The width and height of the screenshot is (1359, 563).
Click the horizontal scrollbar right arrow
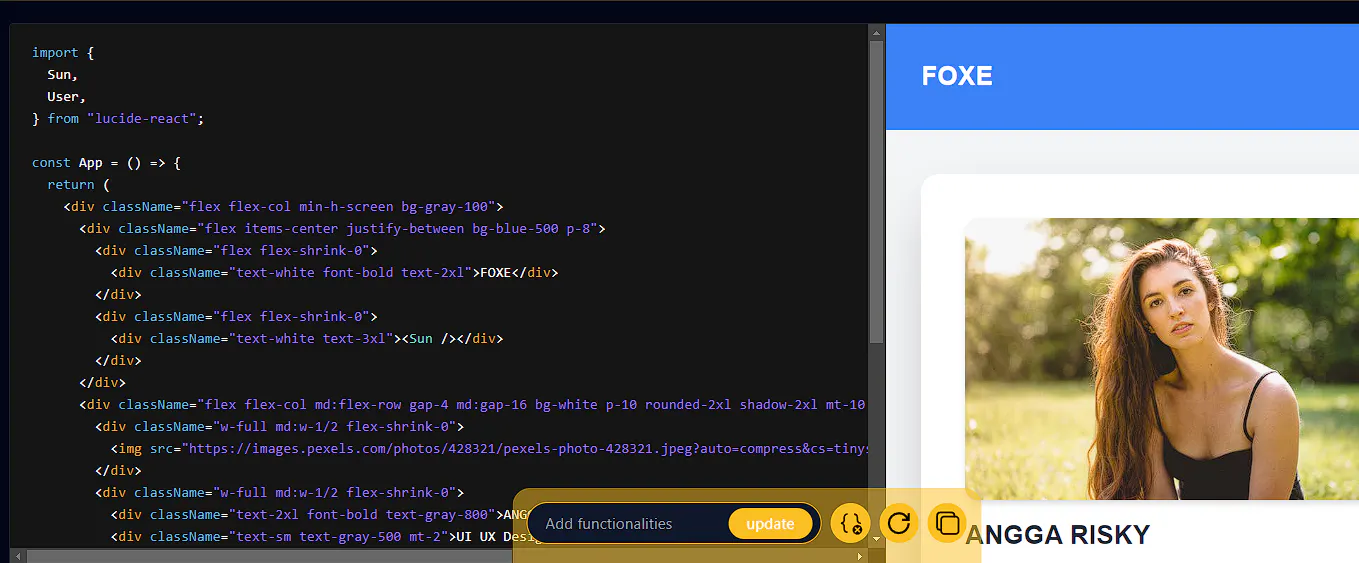(861, 555)
